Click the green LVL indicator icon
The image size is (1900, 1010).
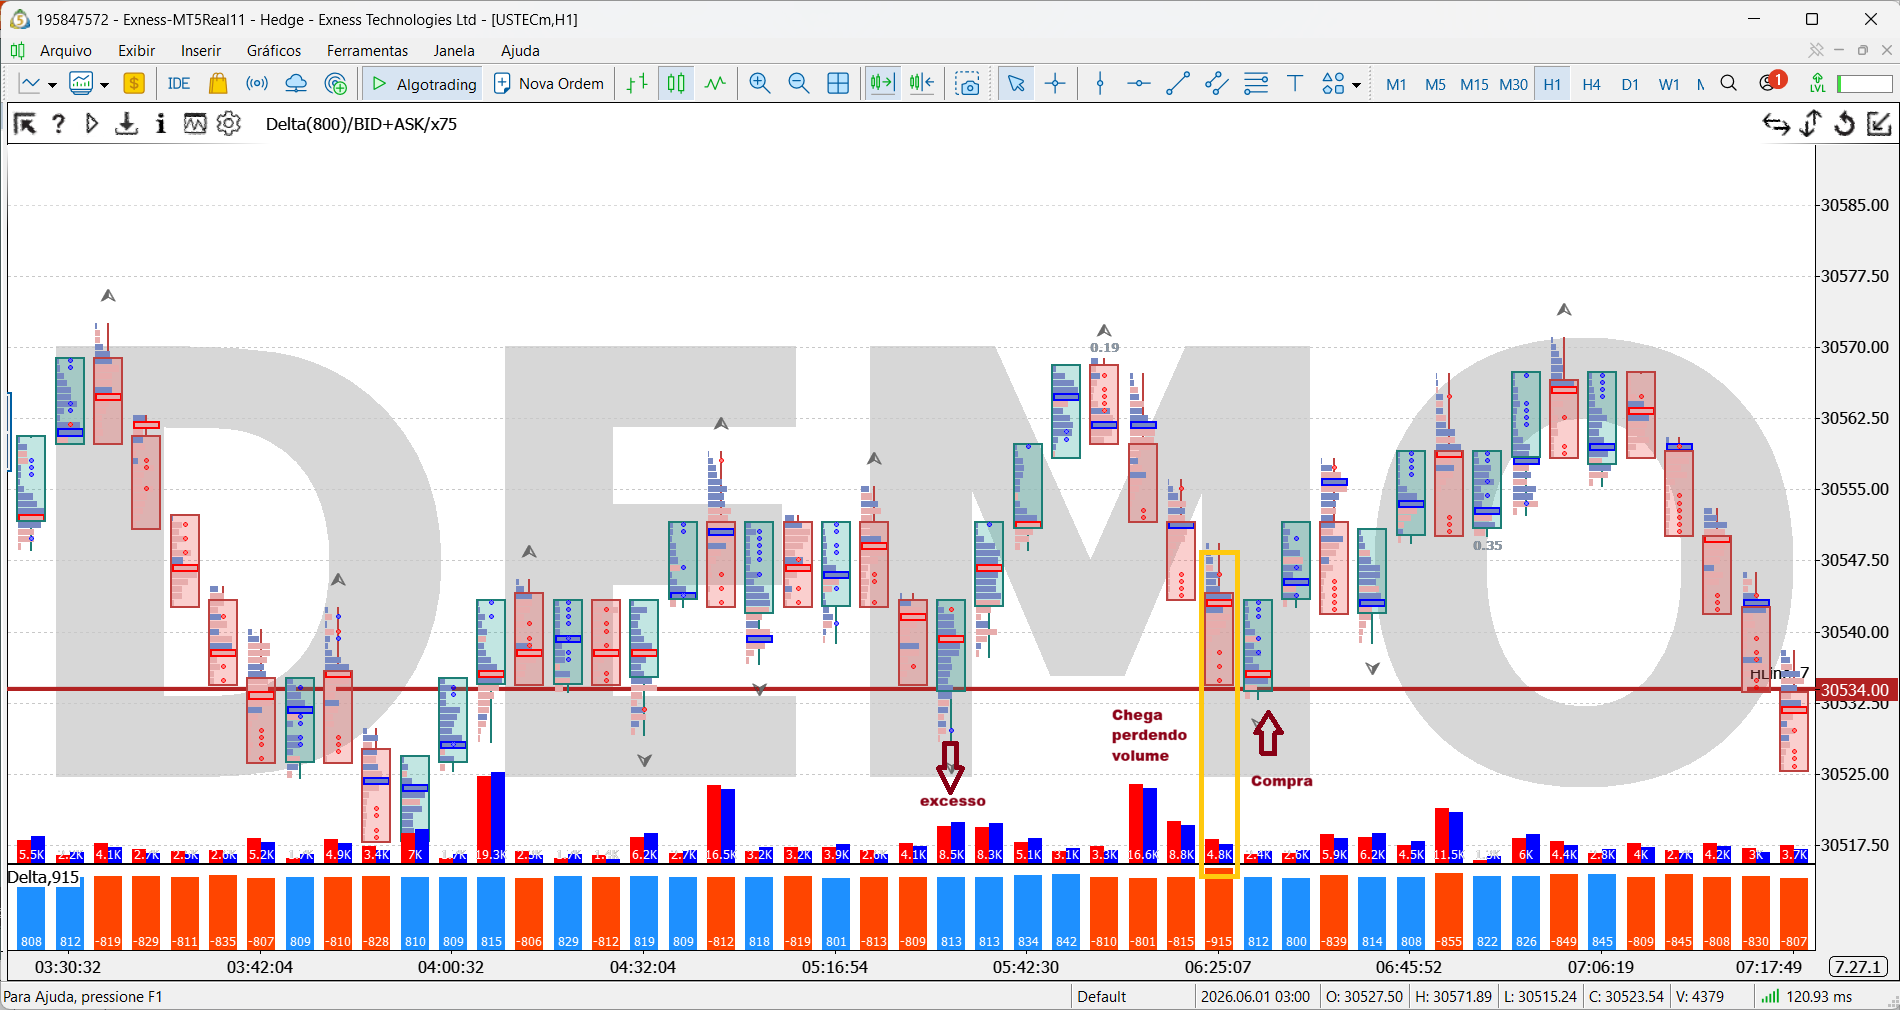1818,84
